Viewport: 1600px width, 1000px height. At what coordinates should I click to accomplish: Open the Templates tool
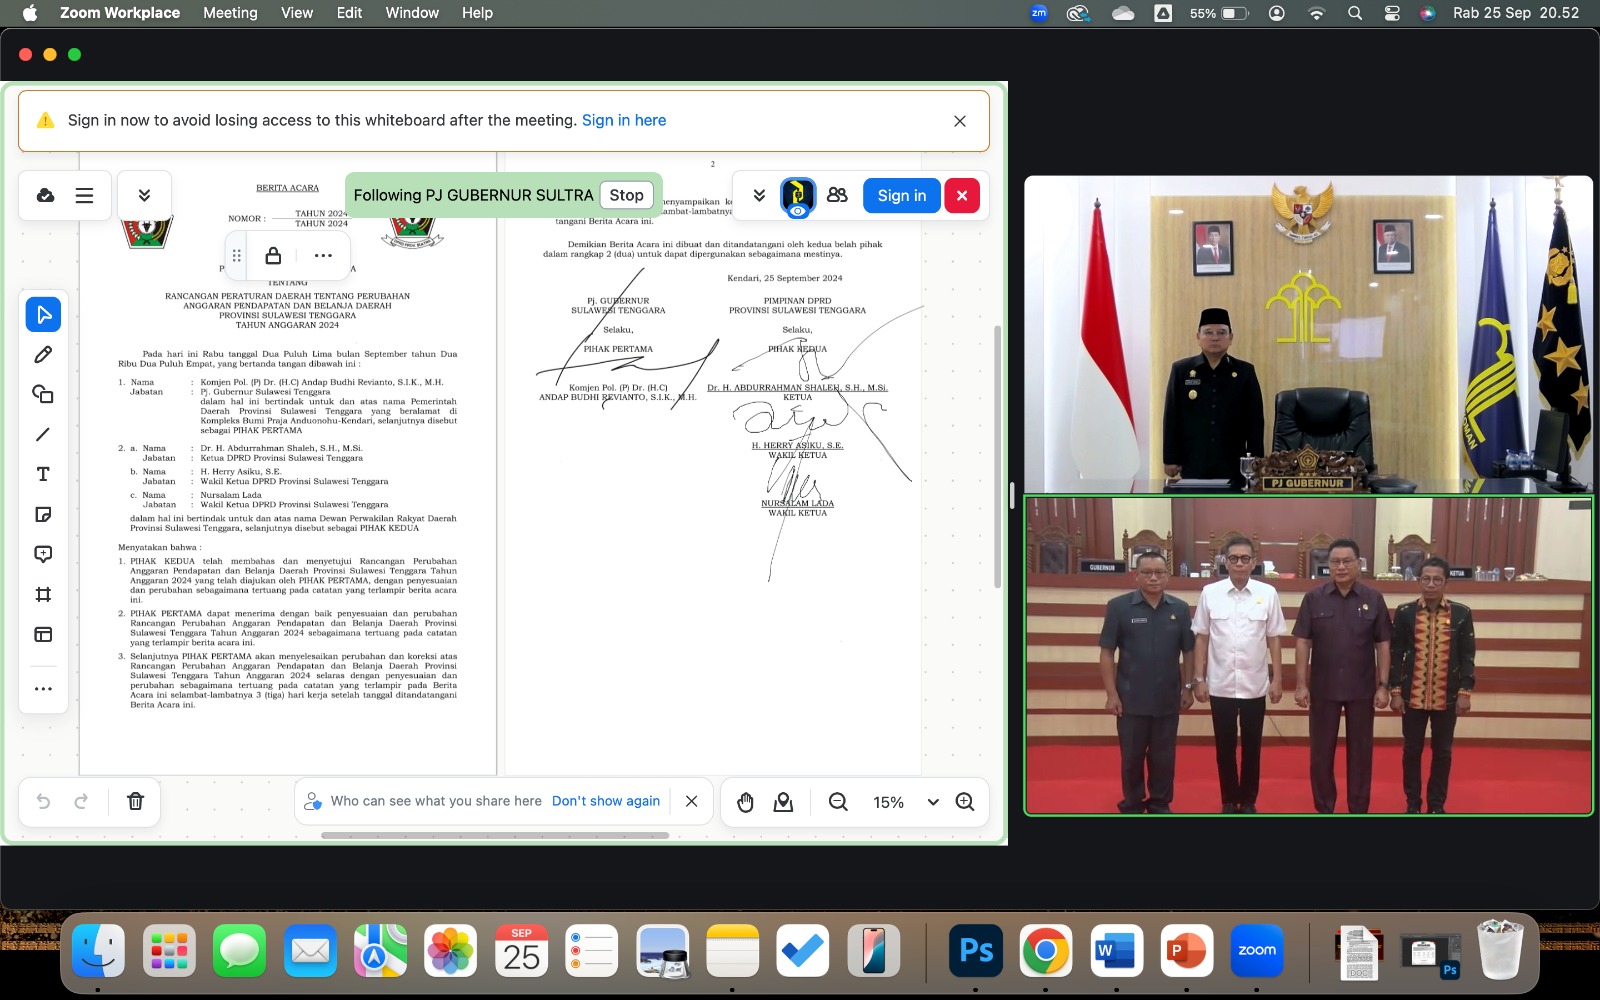[43, 634]
